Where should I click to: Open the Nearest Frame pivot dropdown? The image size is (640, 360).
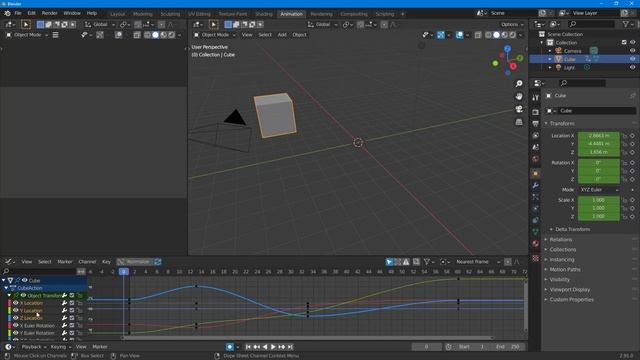478,262
